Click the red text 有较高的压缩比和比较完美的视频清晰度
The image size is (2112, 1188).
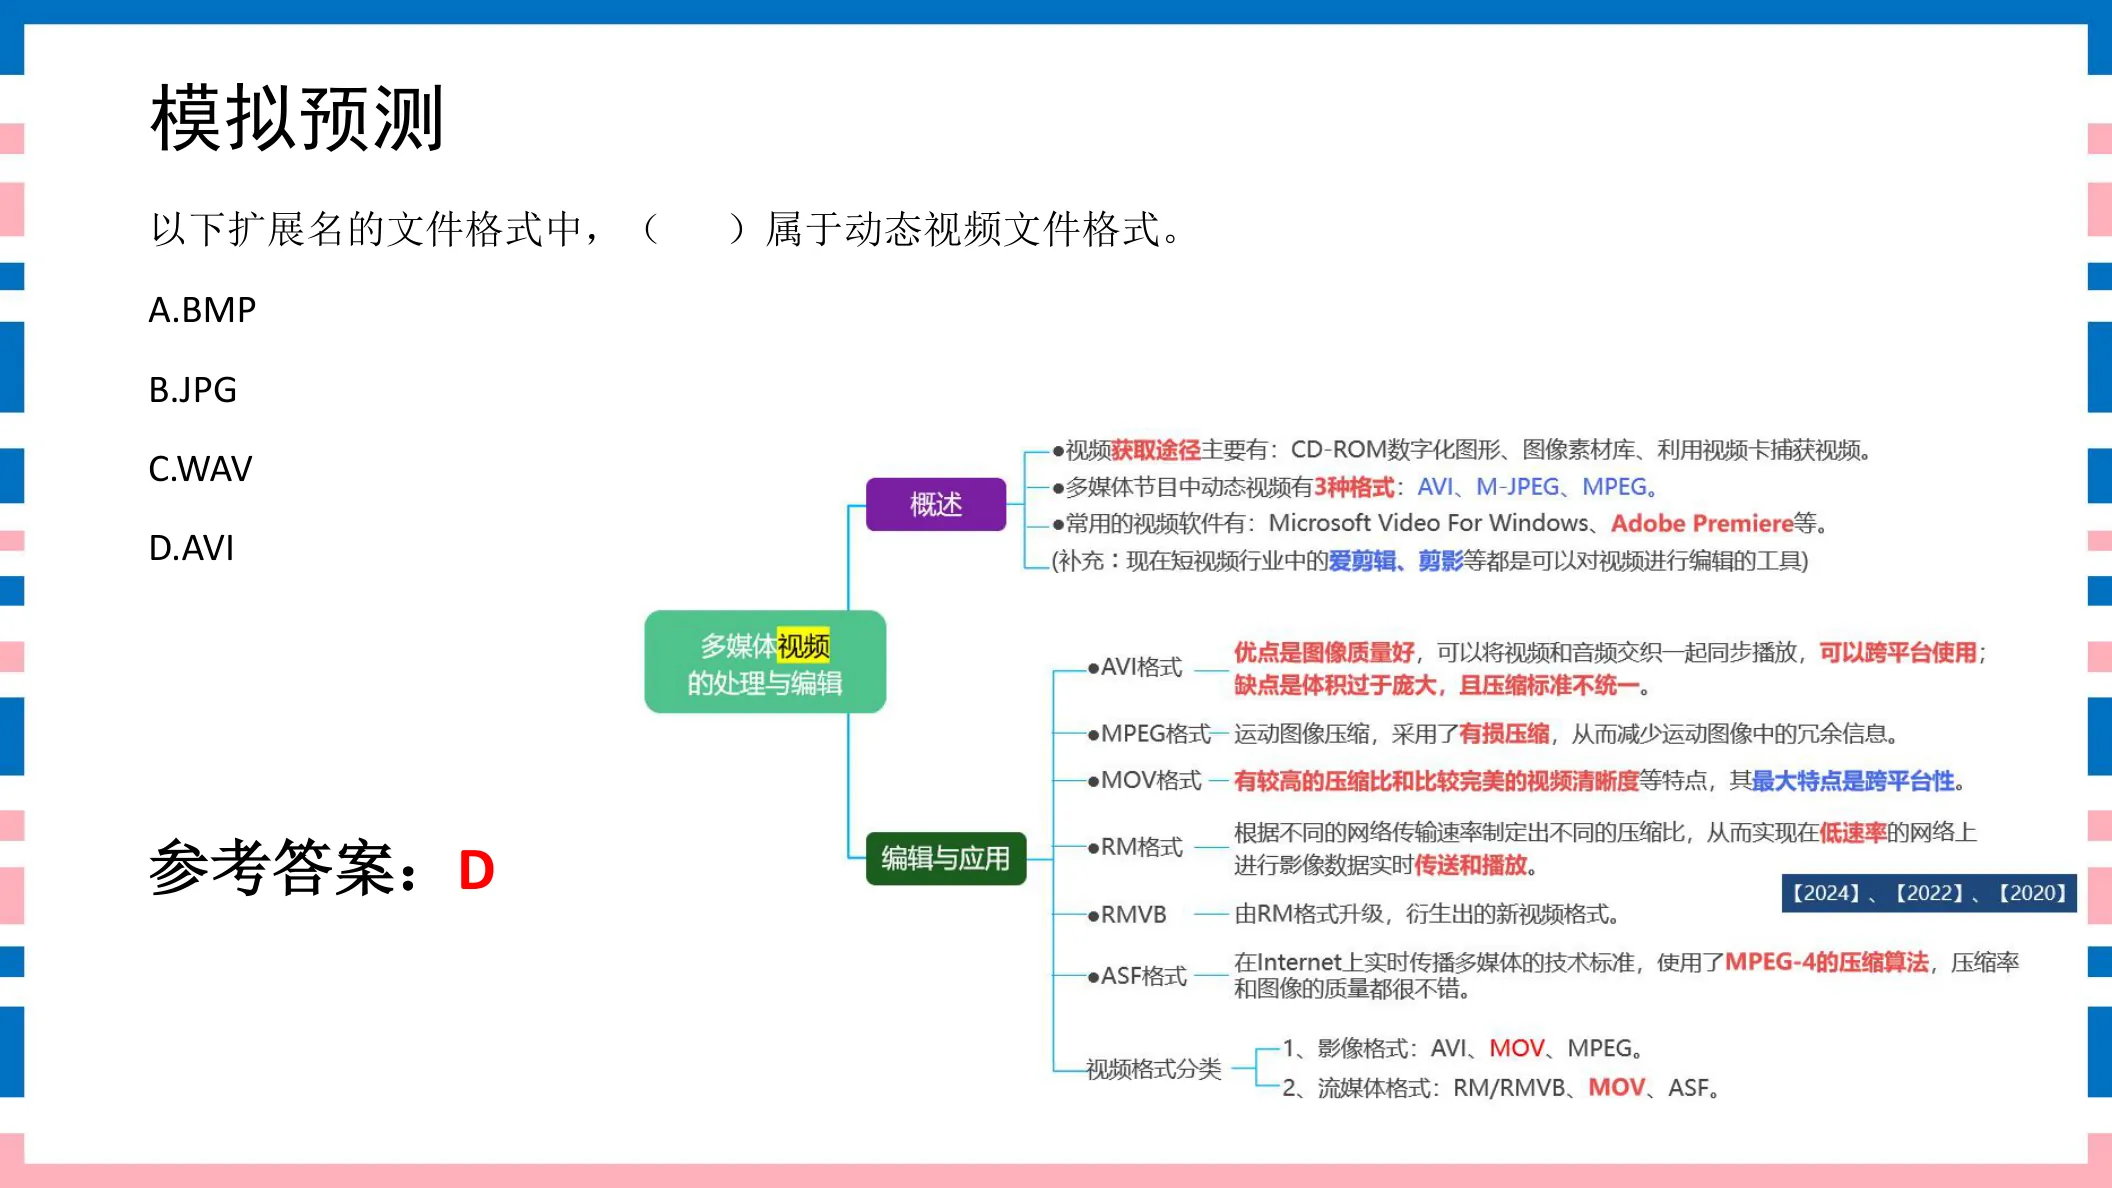[x=1436, y=781]
